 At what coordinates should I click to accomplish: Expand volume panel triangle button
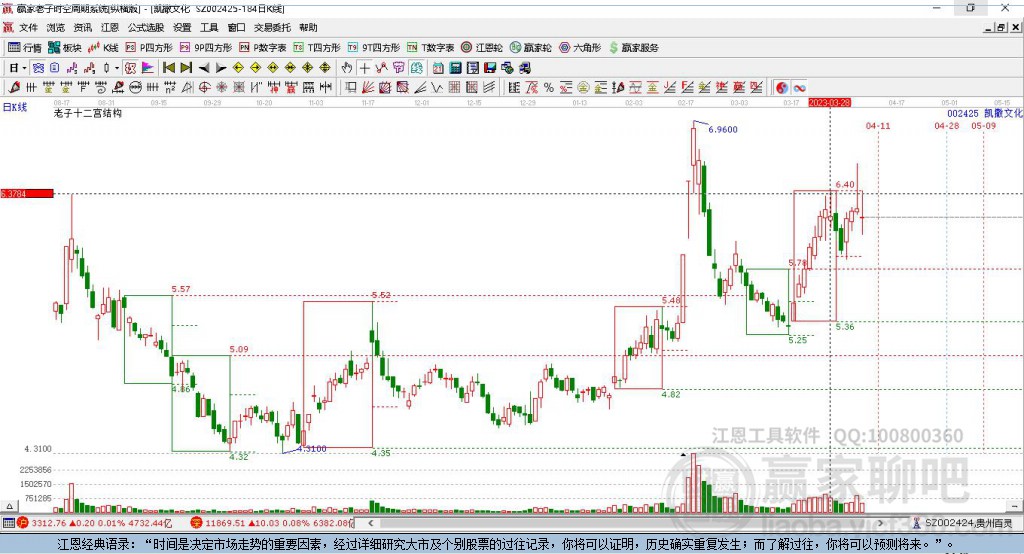[x=9, y=506]
